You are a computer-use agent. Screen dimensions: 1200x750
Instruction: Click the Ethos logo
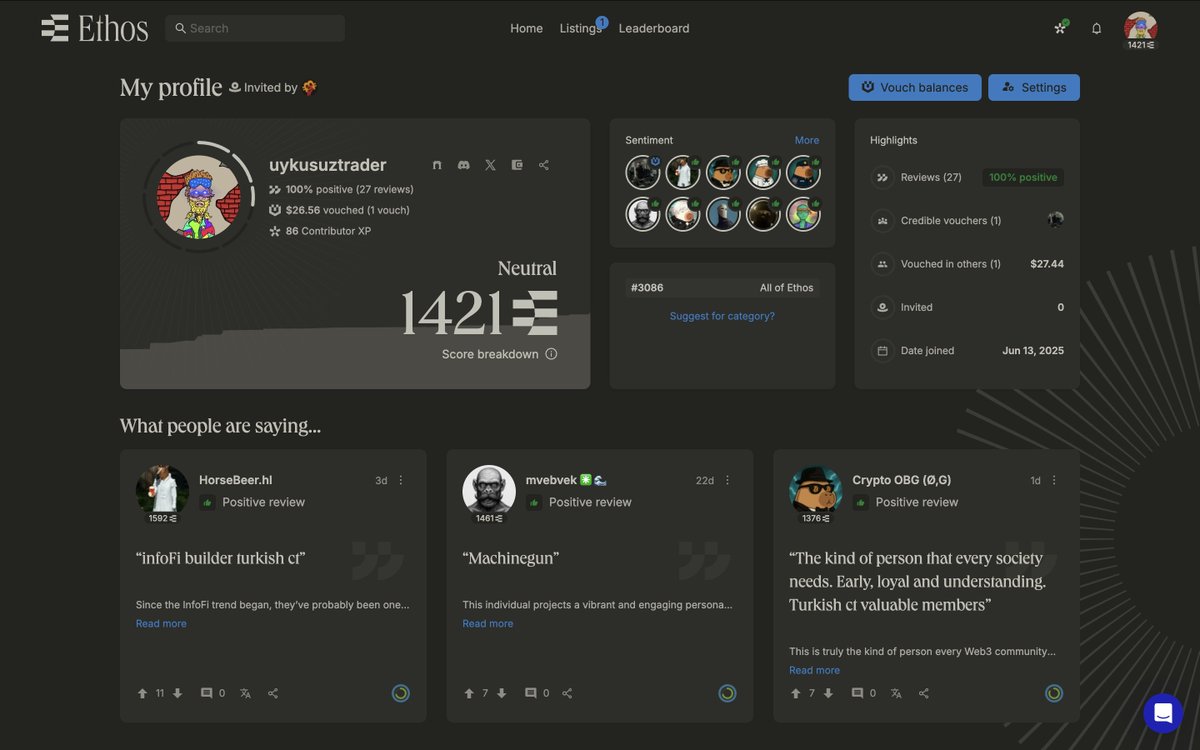[x=94, y=28]
